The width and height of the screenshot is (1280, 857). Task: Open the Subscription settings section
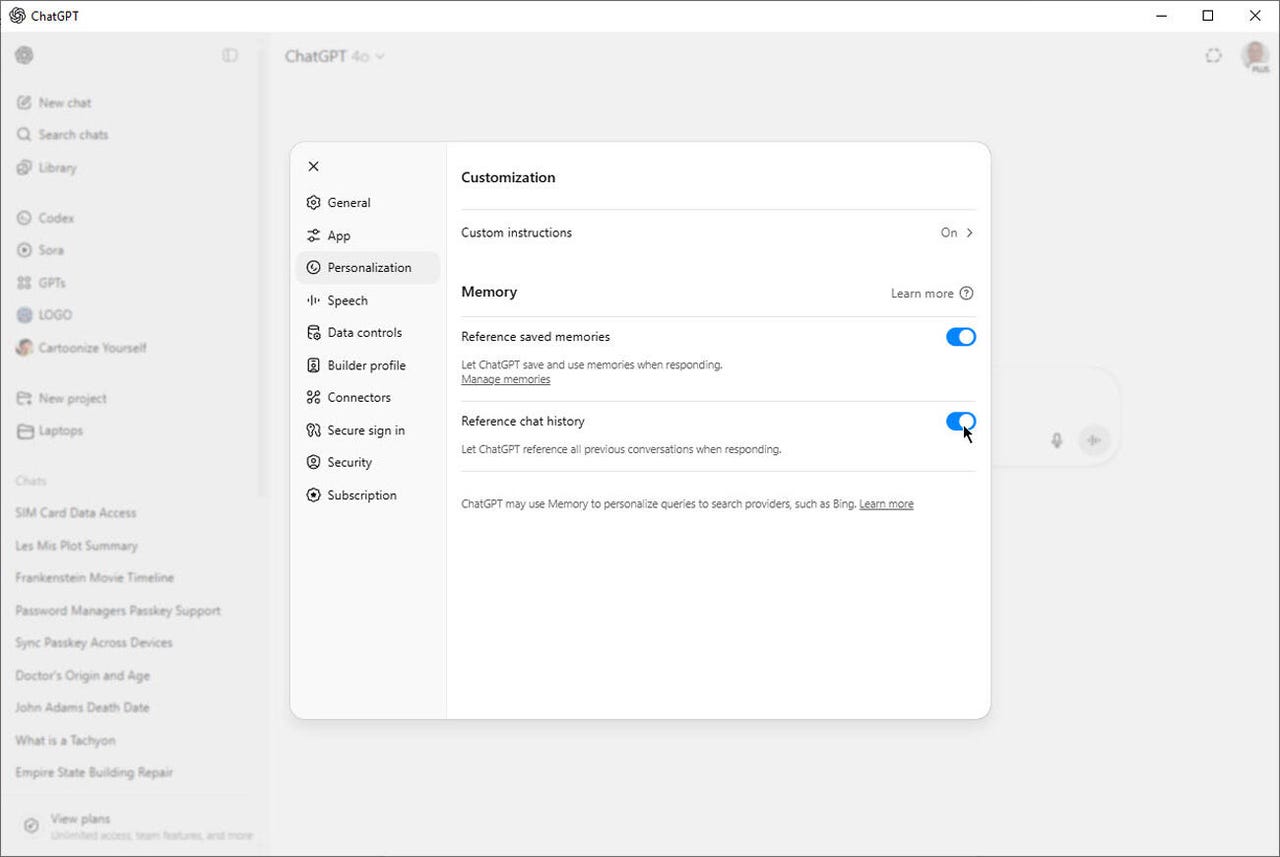tap(368, 495)
